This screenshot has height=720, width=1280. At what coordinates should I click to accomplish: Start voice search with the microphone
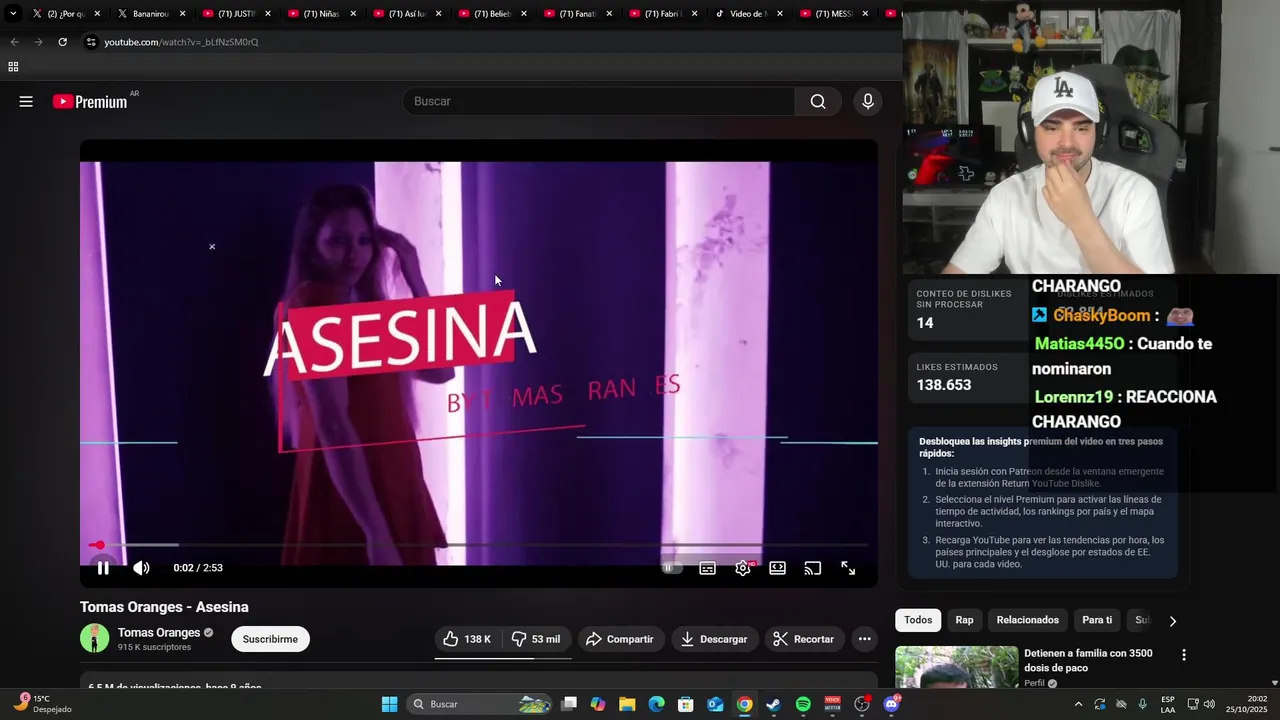(x=867, y=101)
